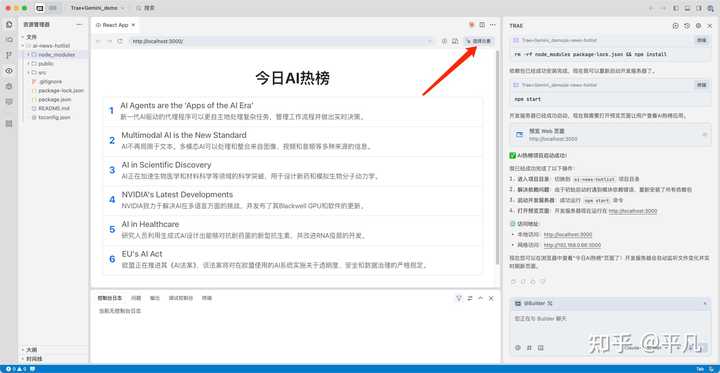Go forward in preview browser
Image resolution: width=720 pixels, height=373 pixels.
click(109, 41)
